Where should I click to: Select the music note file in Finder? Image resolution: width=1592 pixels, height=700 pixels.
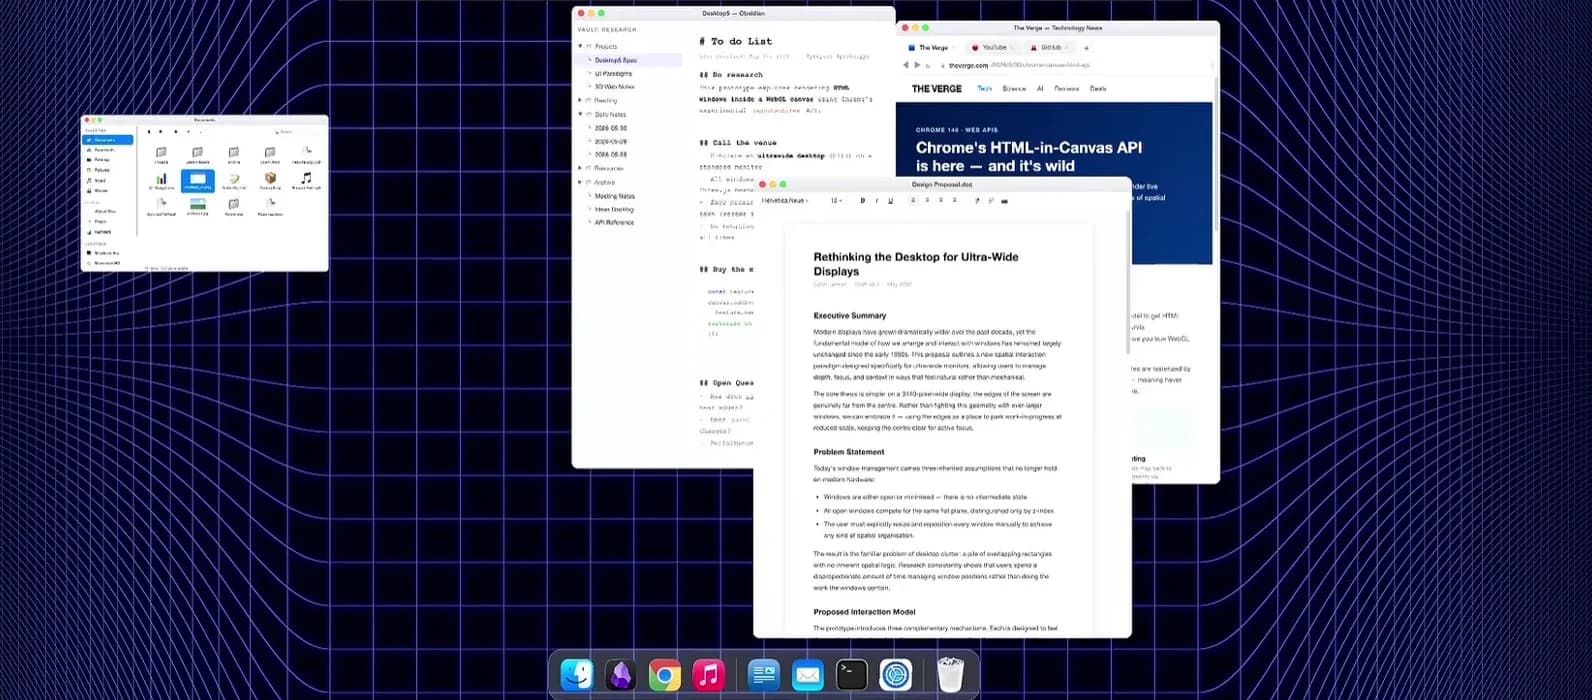coord(306,179)
